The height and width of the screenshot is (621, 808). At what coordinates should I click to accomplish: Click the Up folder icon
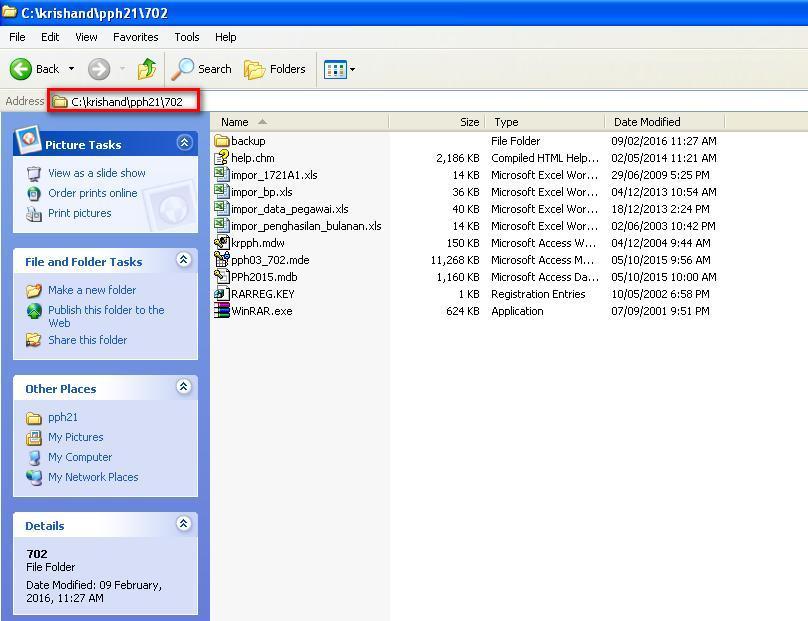point(147,69)
